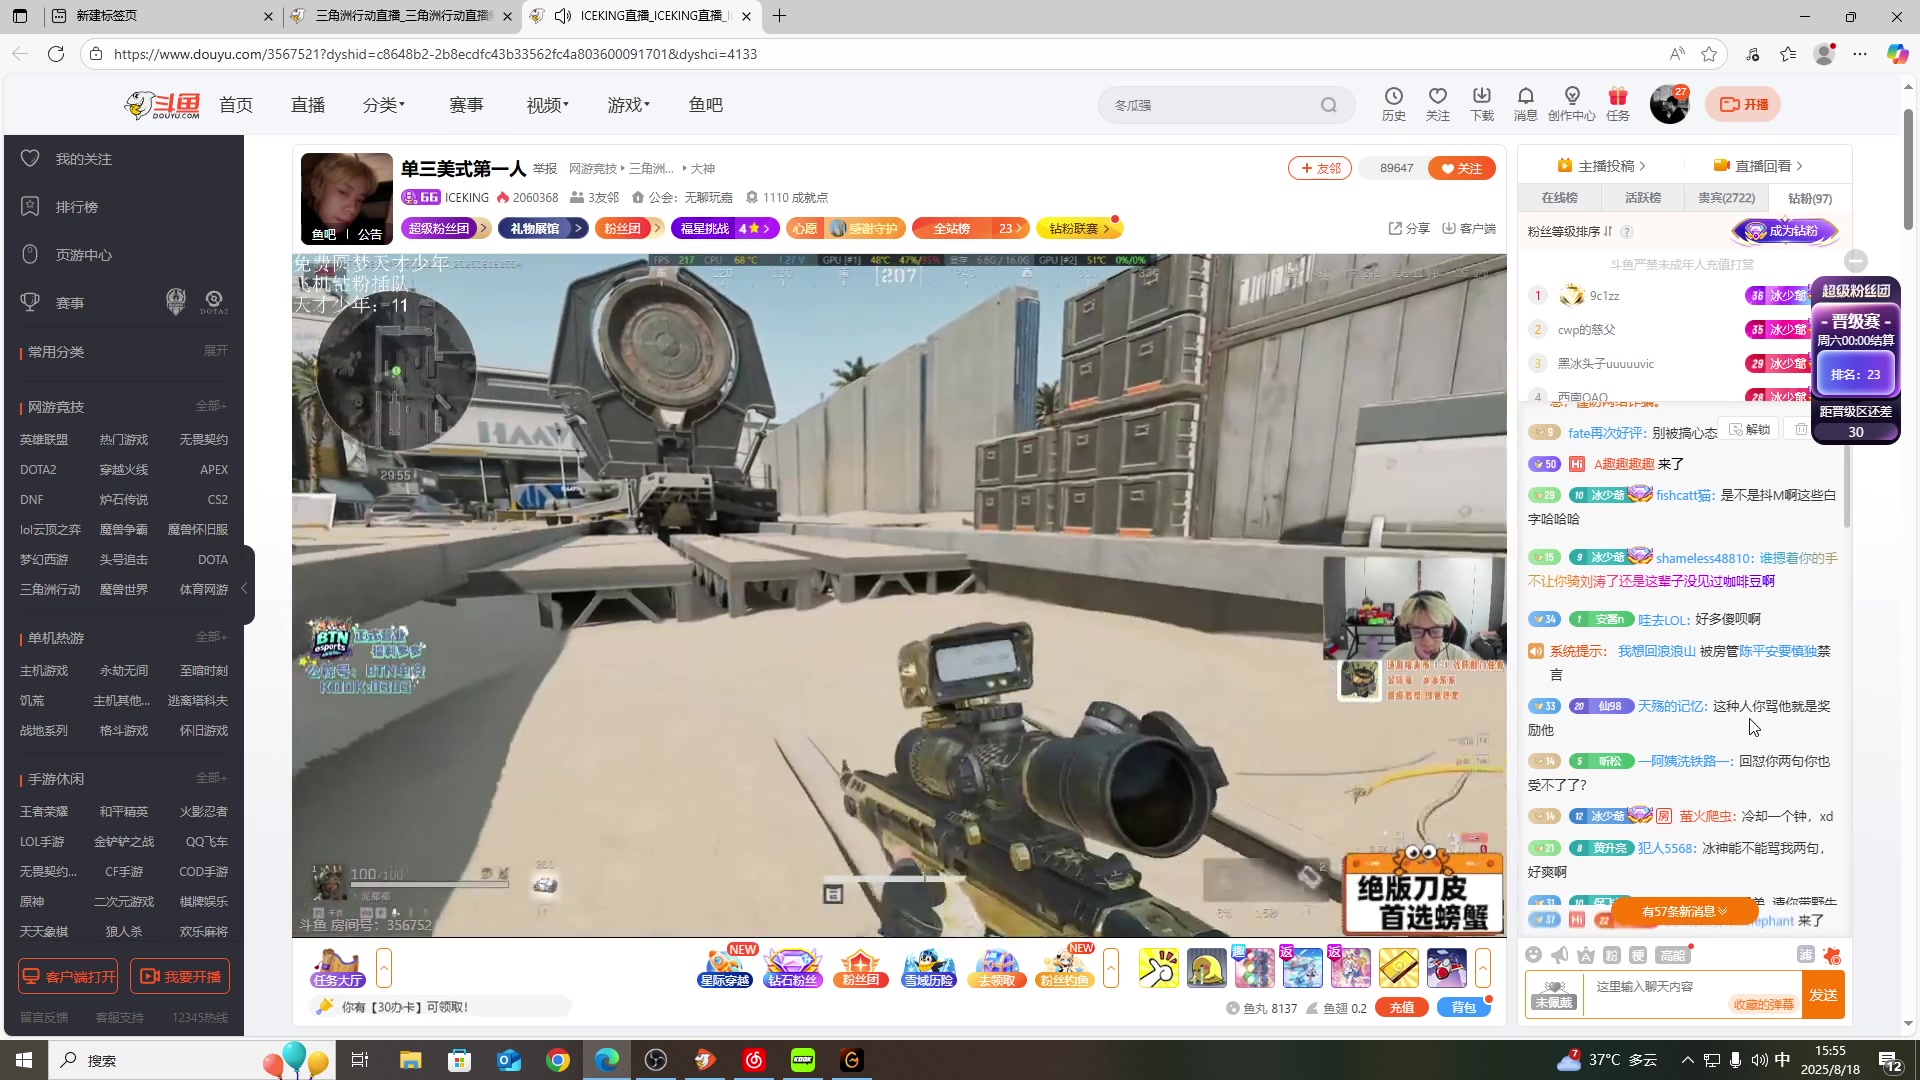Screen dimensions: 1920x1080
Task: Click the 客户端 client icon
Action: point(1468,228)
